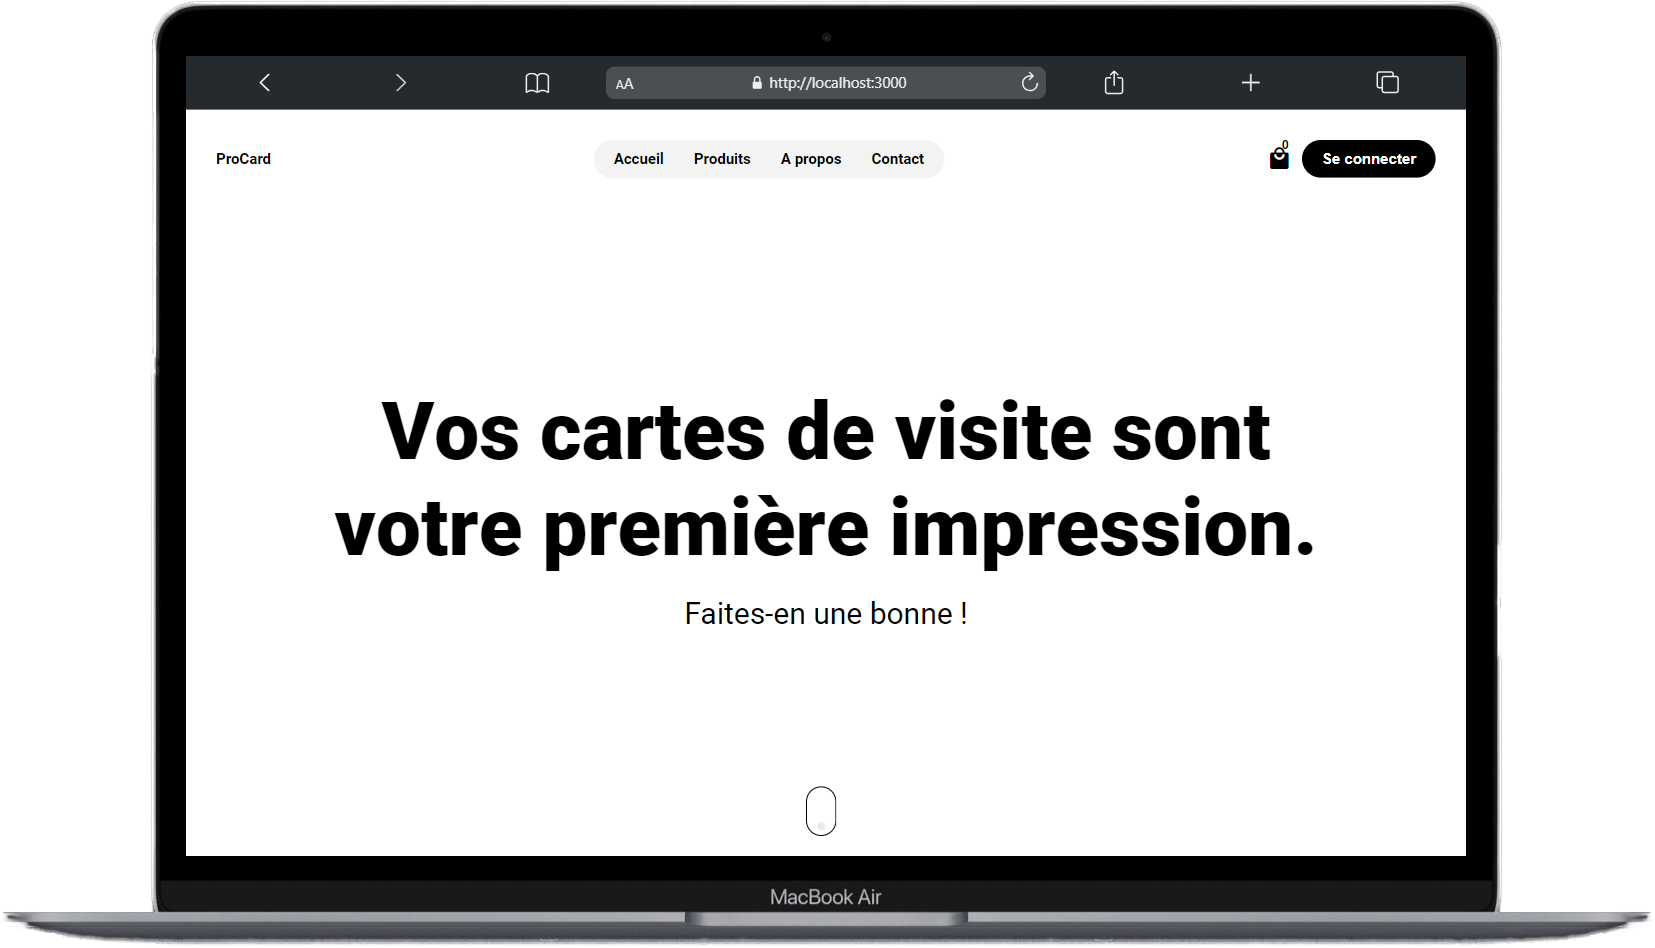
Task: Click the lock icon in address bar
Action: [757, 83]
